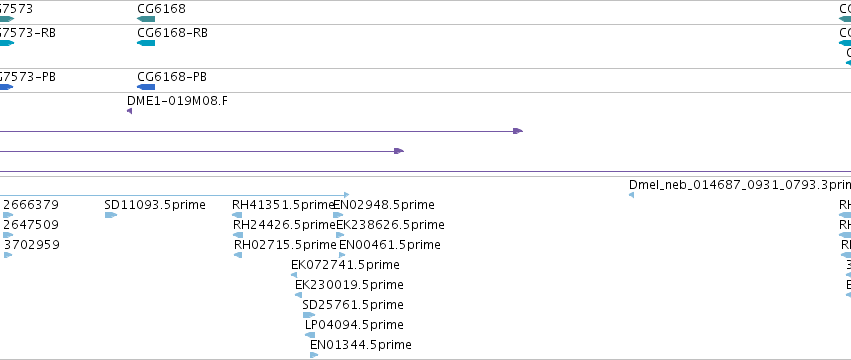851x360 pixels.
Task: Select the EN02948.5prime EST arrow
Action: click(x=338, y=215)
